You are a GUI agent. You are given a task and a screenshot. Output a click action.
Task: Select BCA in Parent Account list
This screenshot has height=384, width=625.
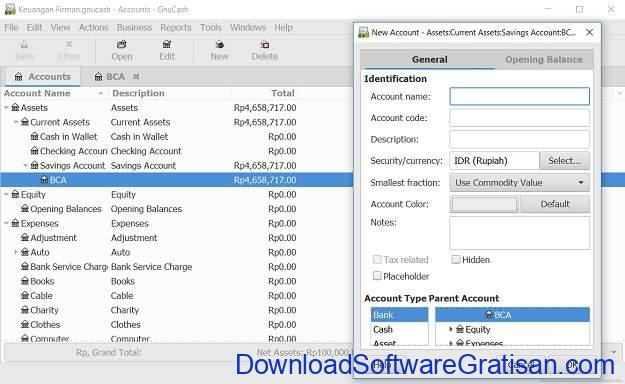(x=512, y=315)
